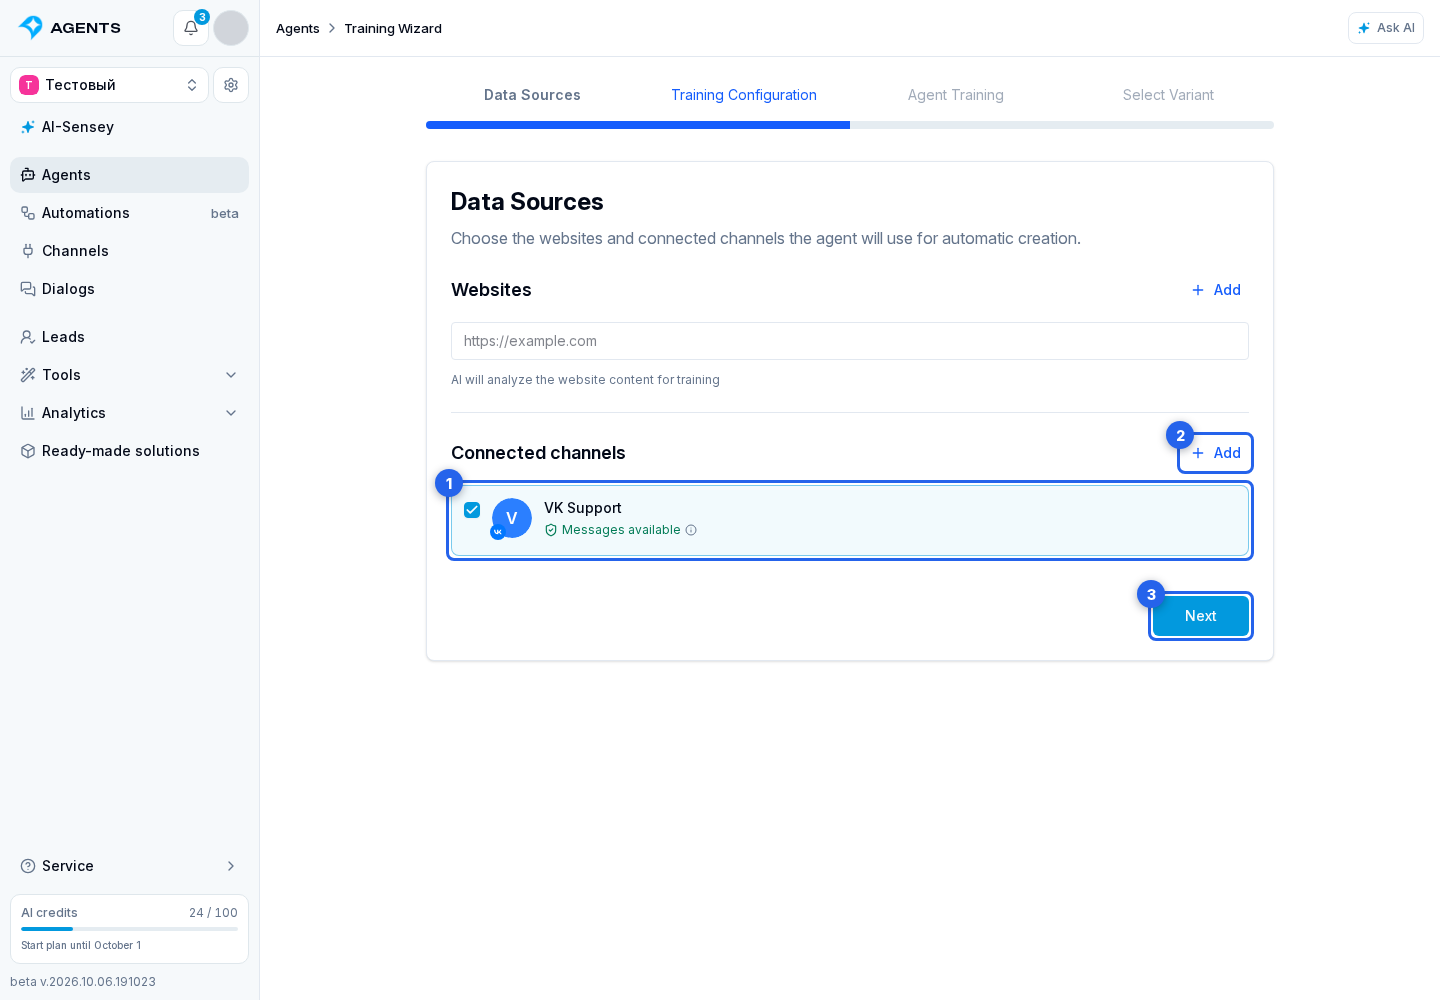Screen dimensions: 1440x1000
Task: Click the Training Wizard breadcrumb text
Action: pyautogui.click(x=393, y=28)
